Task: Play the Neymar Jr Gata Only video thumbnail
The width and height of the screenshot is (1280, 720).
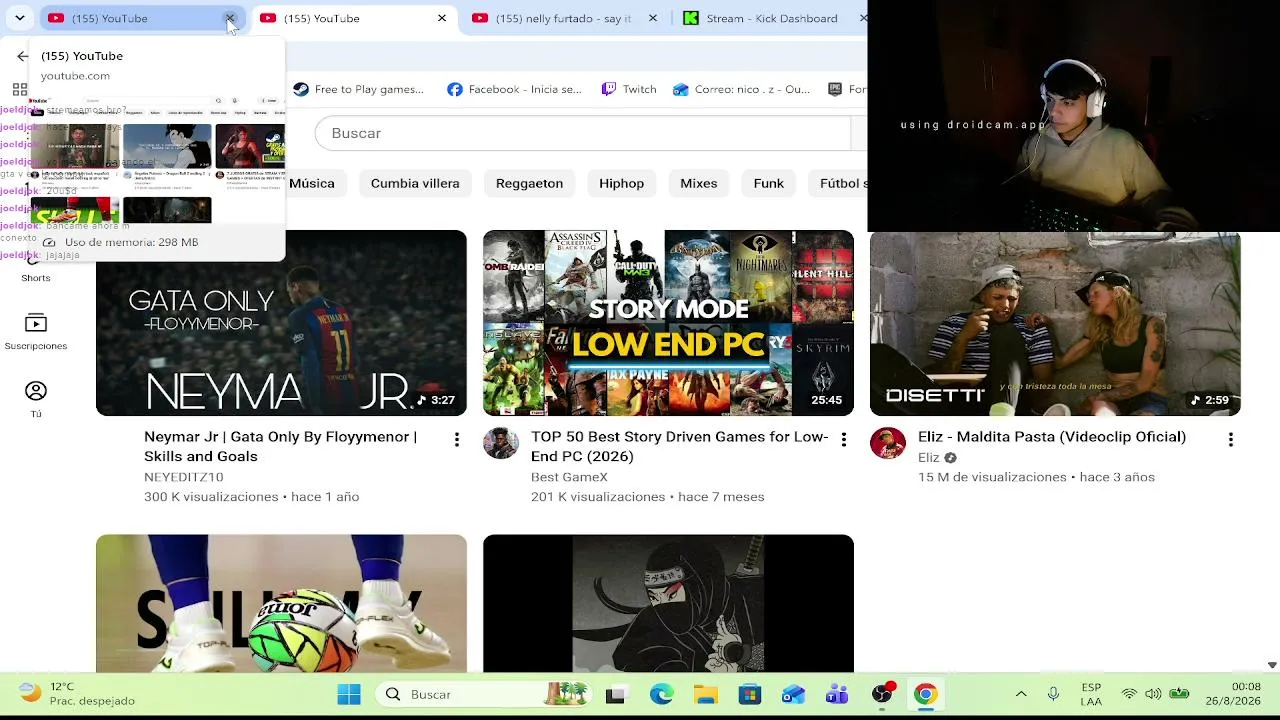Action: point(281,323)
